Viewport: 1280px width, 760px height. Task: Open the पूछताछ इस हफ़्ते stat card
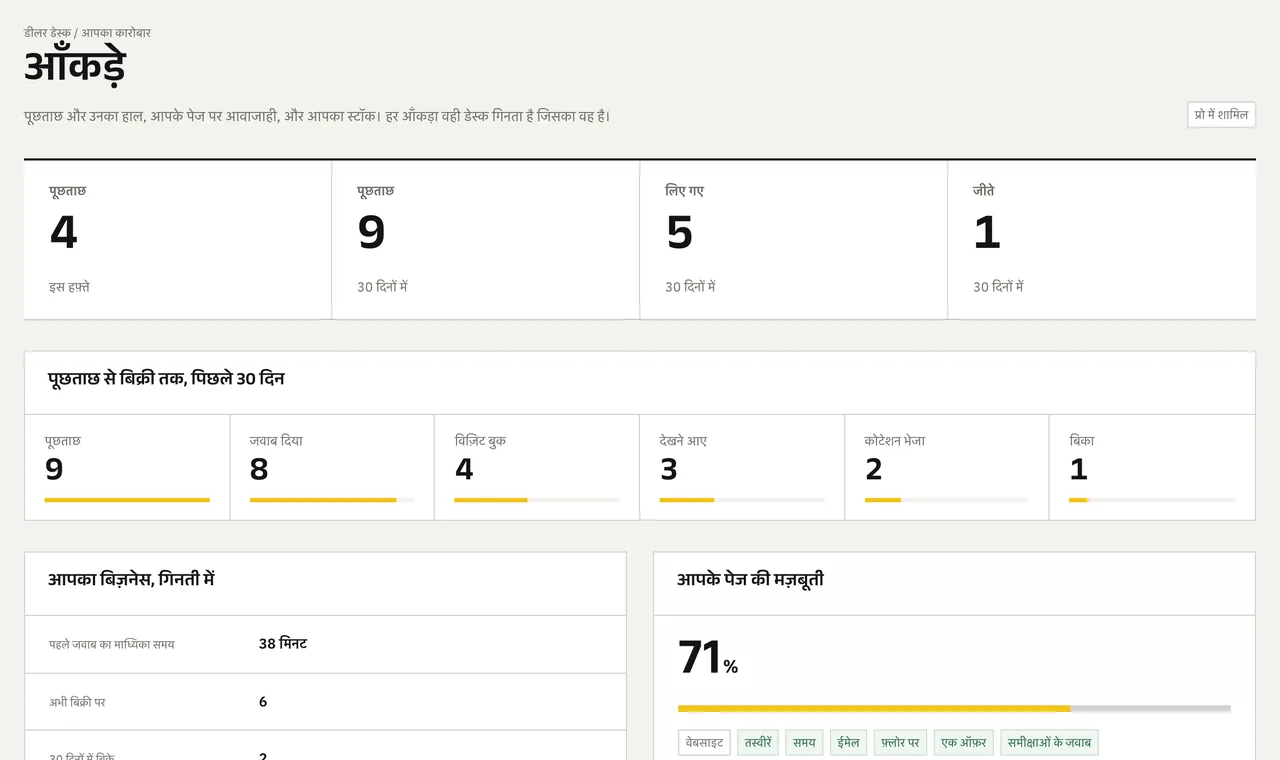tap(178, 240)
